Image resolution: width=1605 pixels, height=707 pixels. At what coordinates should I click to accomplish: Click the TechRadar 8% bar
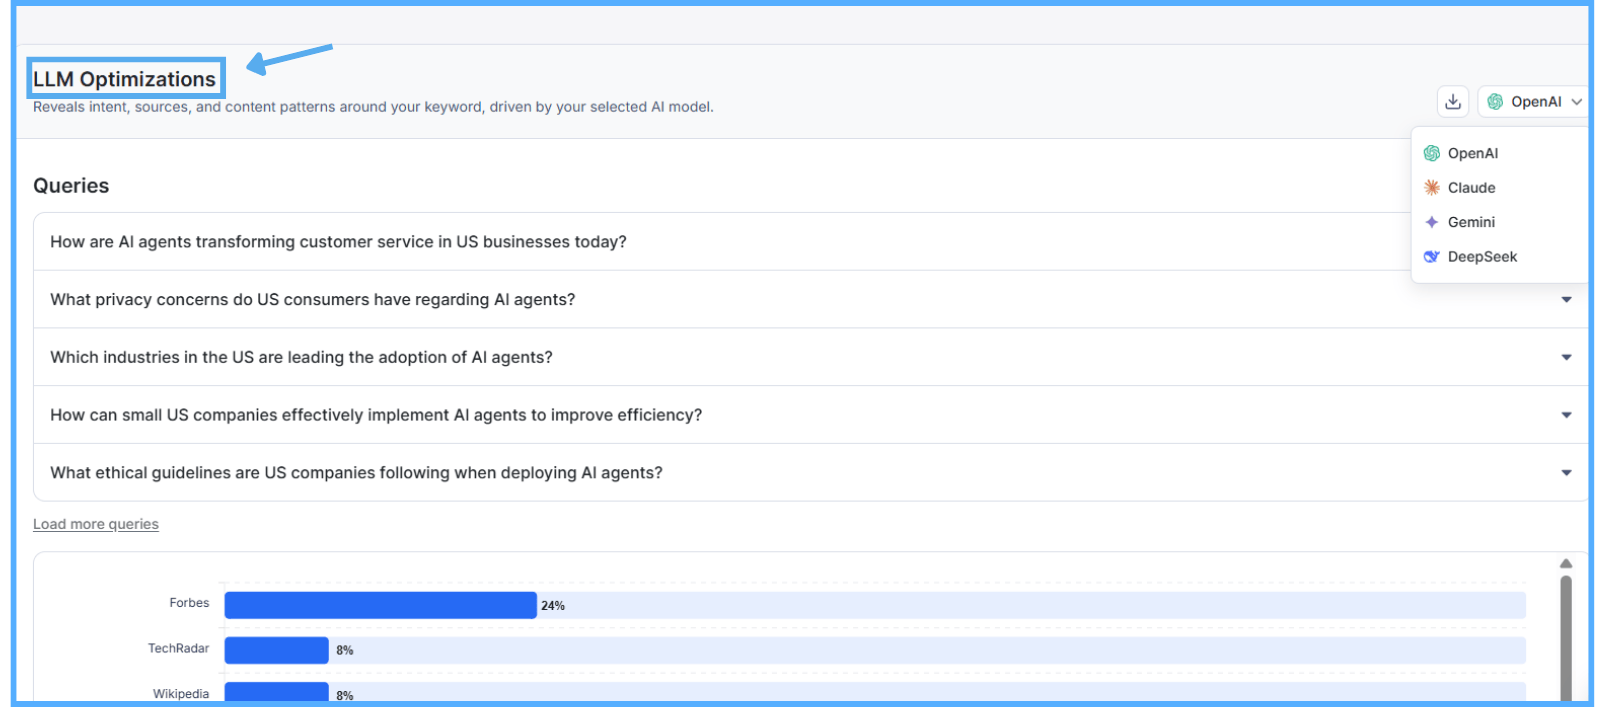click(276, 650)
